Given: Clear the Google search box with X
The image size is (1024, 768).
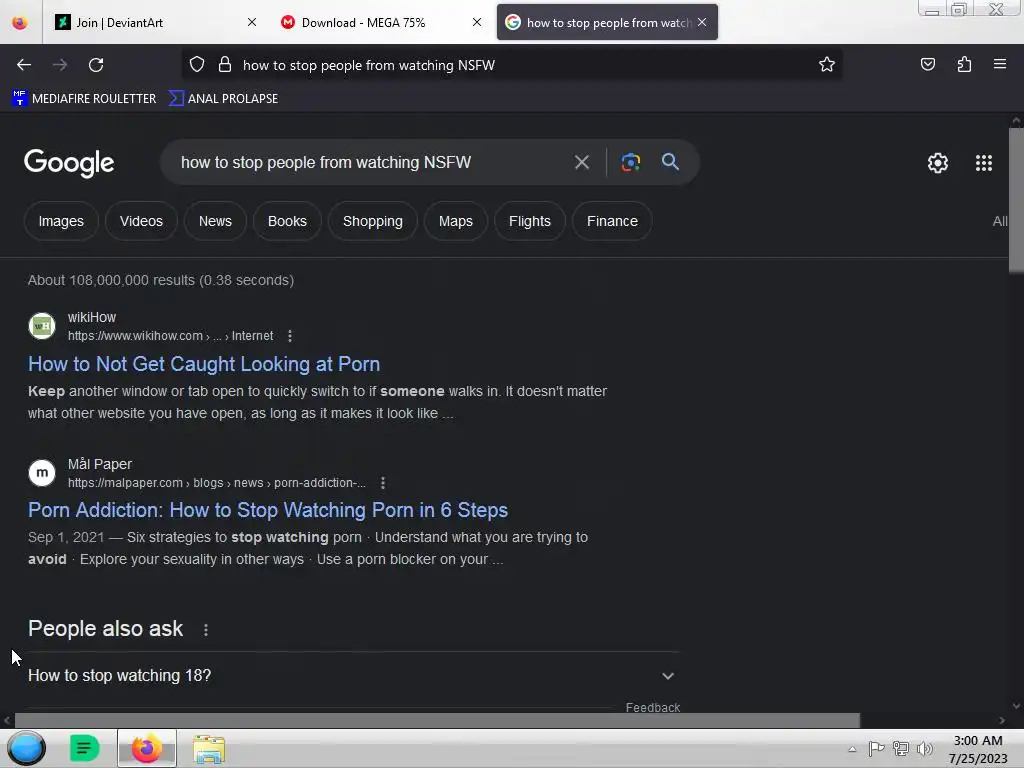Looking at the screenshot, I should pyautogui.click(x=581, y=162).
